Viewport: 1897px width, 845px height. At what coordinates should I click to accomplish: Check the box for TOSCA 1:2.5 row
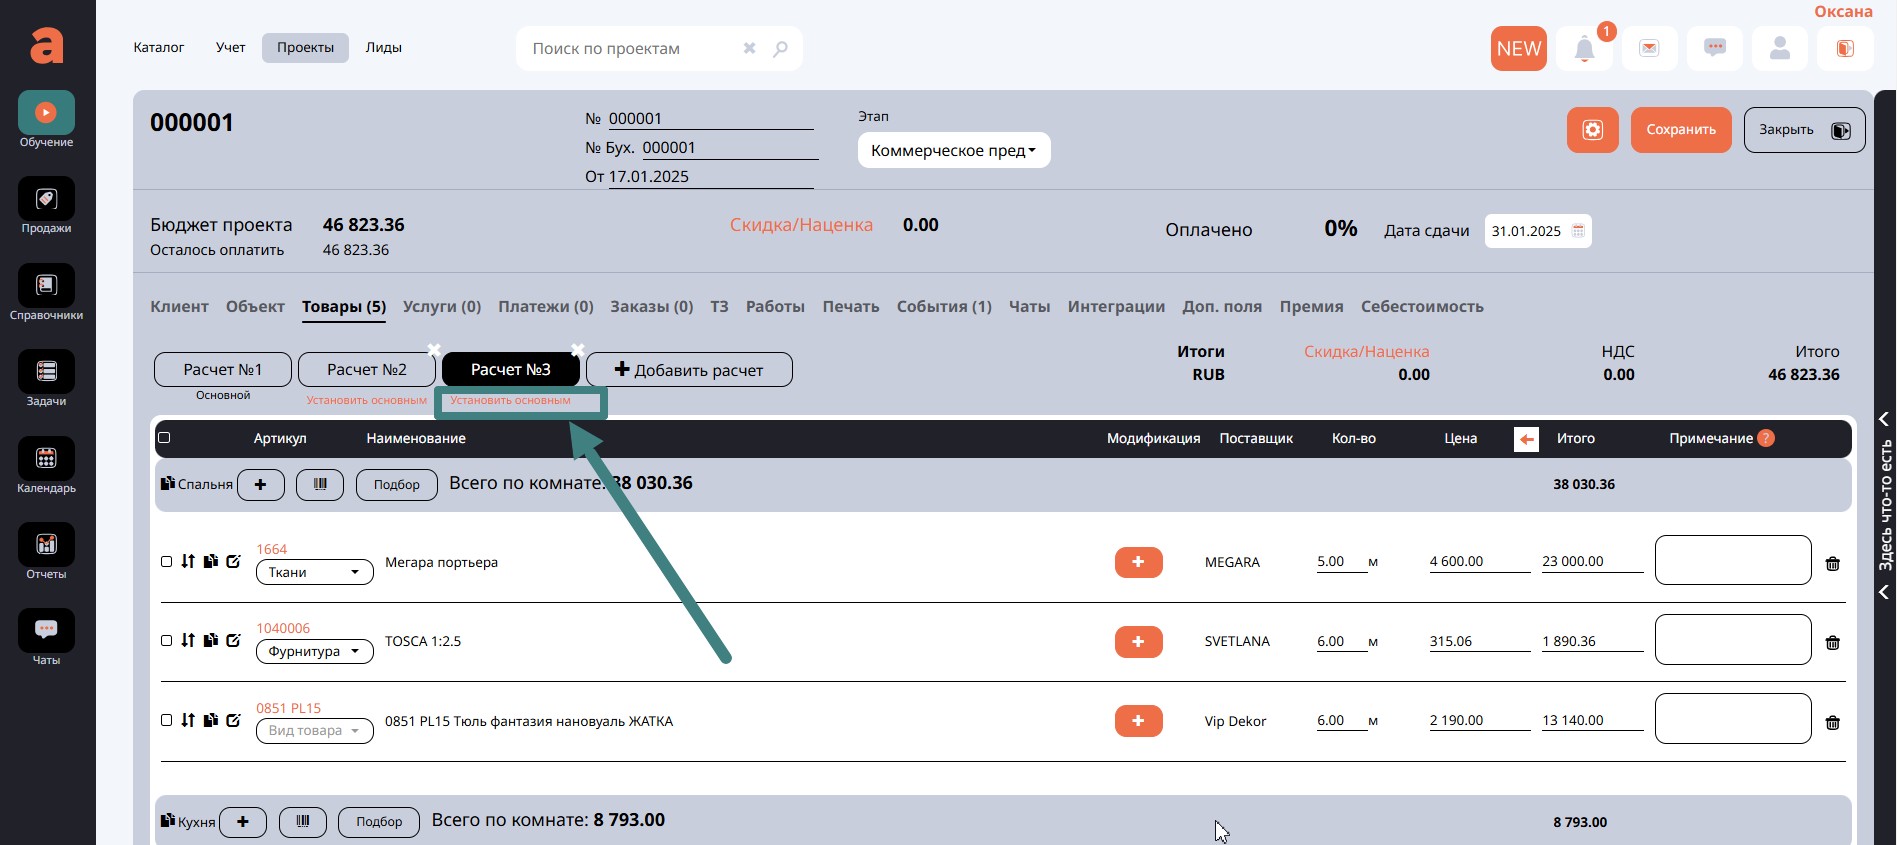[x=167, y=641]
